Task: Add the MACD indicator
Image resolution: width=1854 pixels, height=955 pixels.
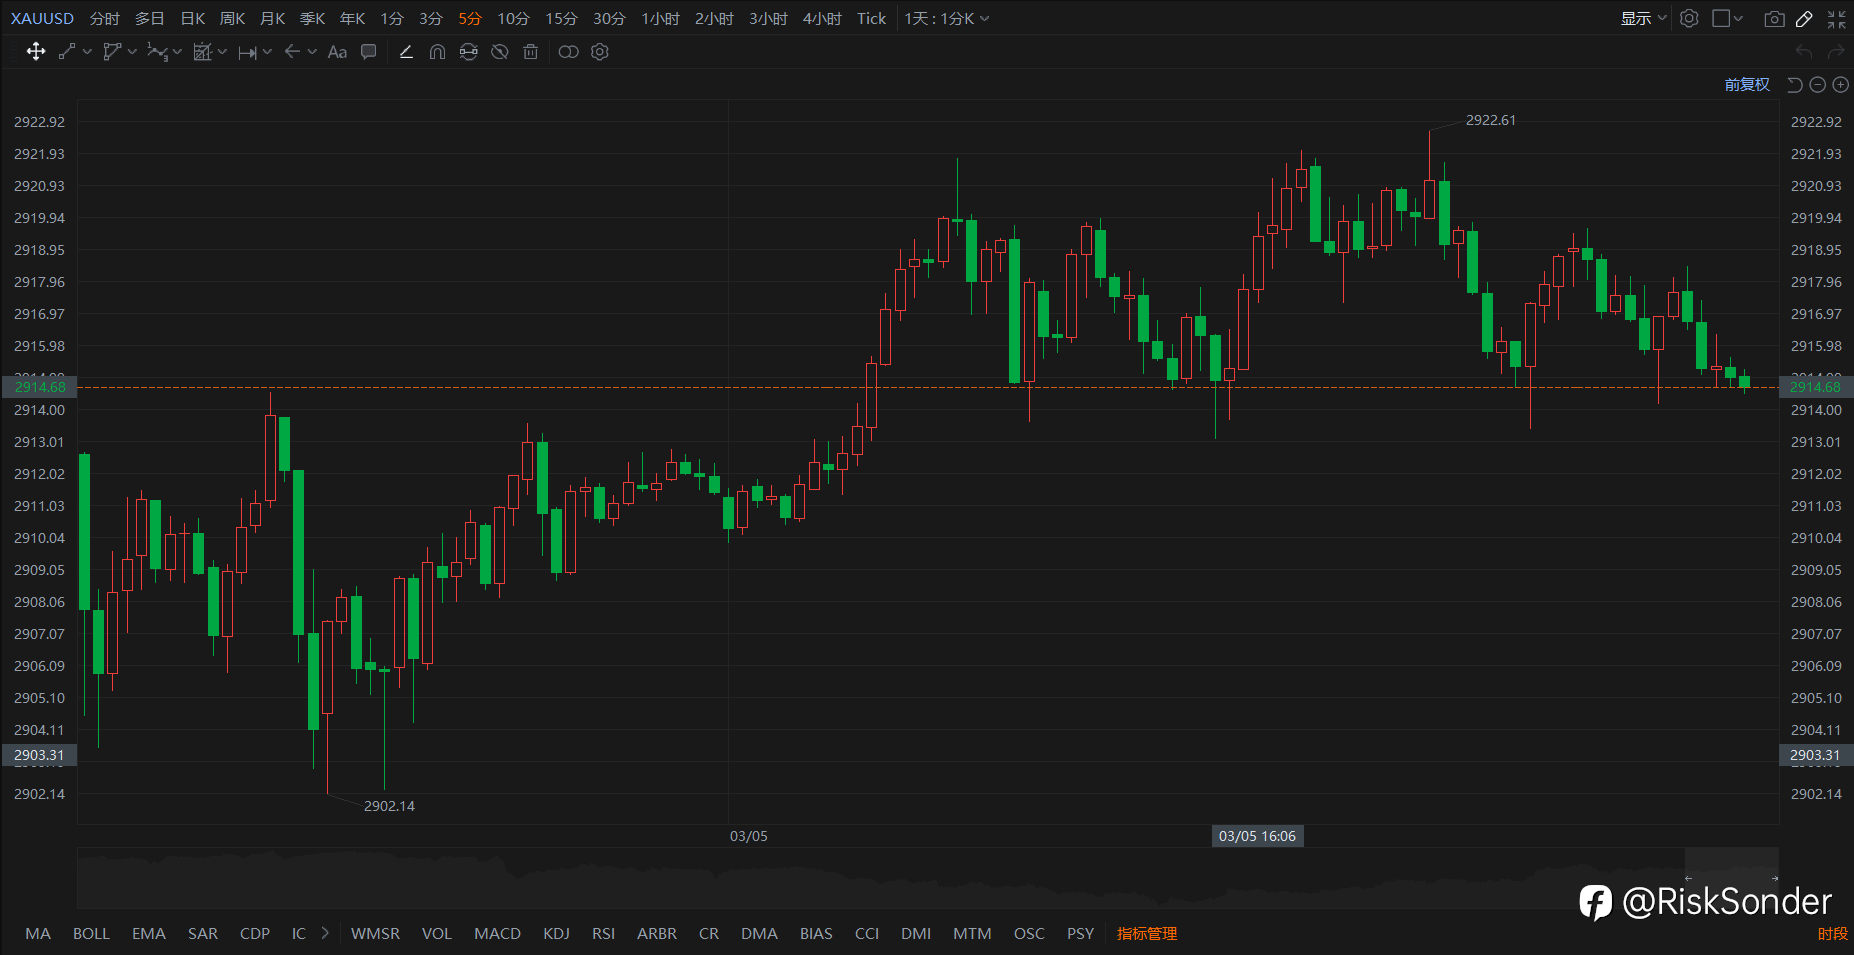Action: click(497, 934)
